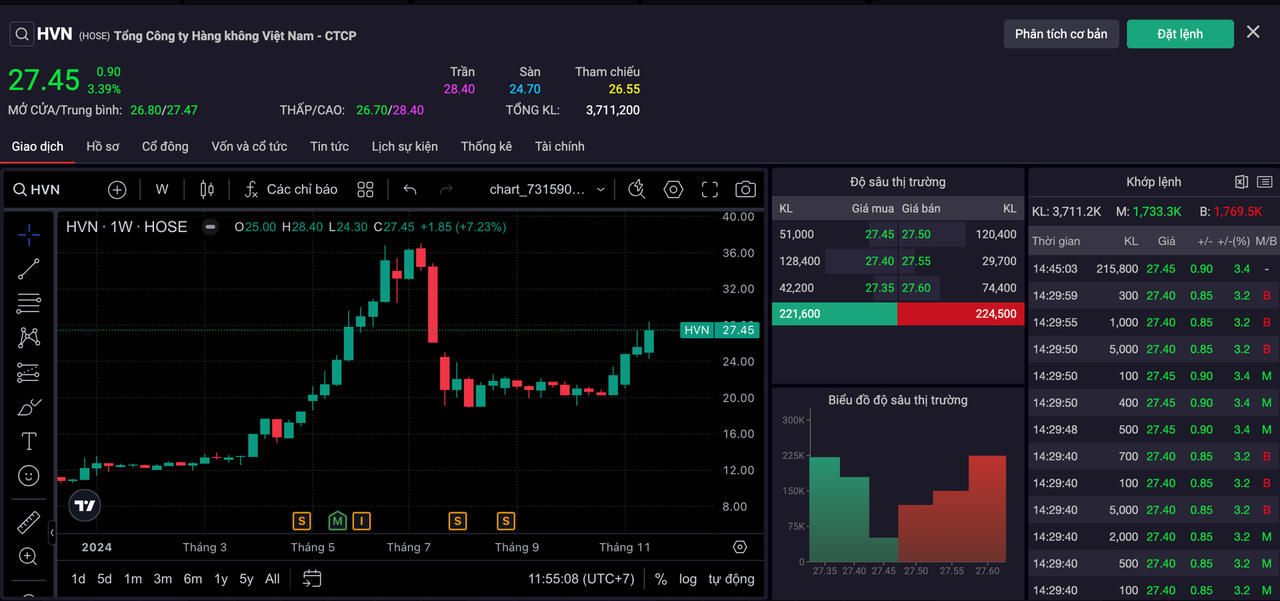Take a chart snapshot with camera icon

(745, 189)
